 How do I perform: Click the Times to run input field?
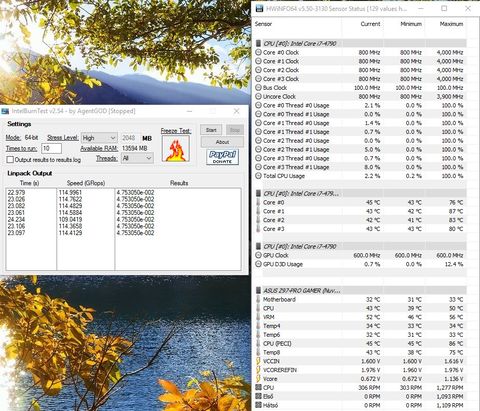coord(51,148)
